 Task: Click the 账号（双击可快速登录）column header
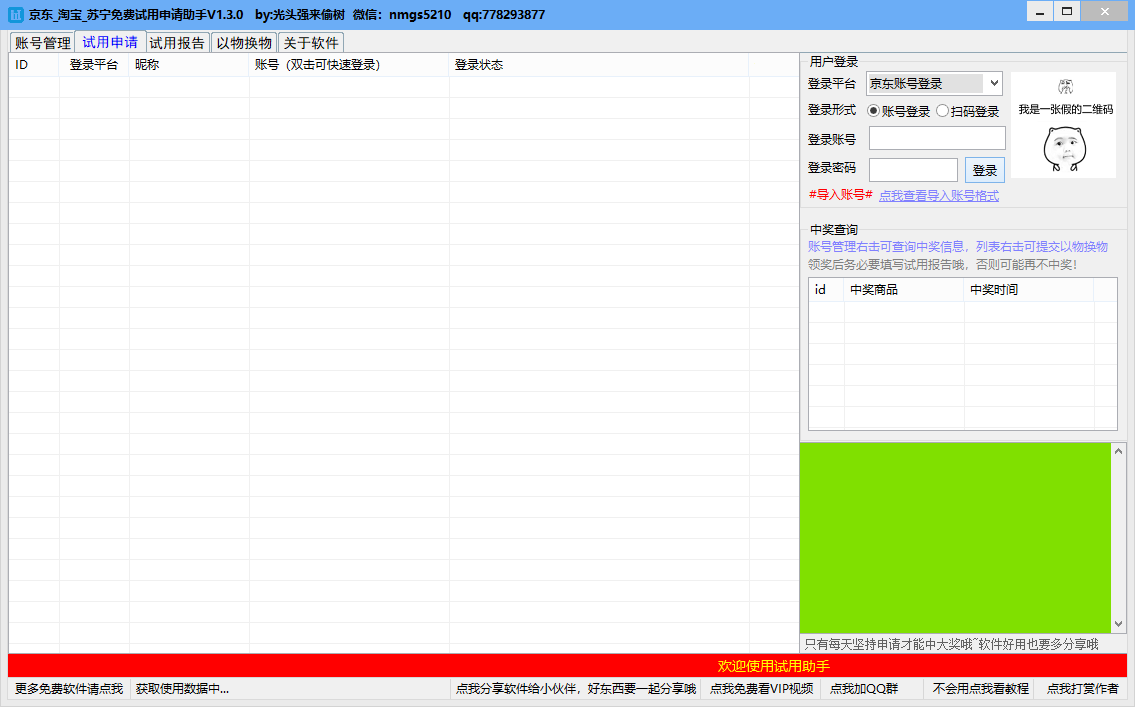click(x=349, y=64)
